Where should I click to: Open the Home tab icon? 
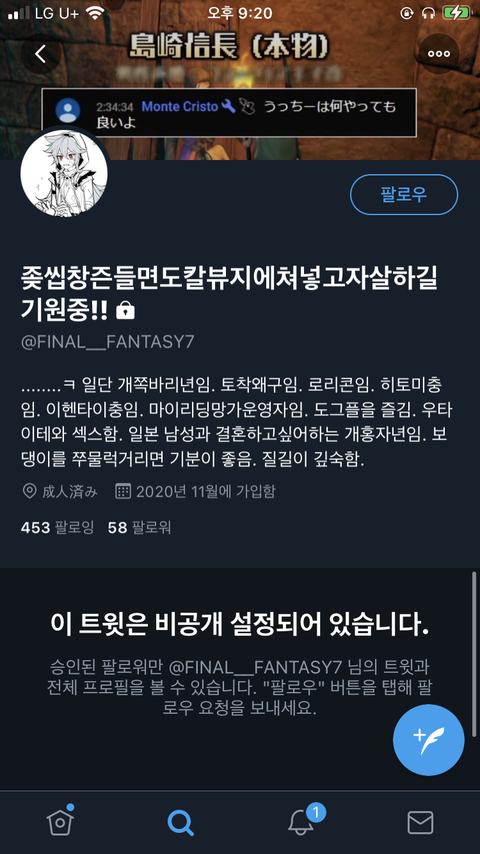[60, 821]
